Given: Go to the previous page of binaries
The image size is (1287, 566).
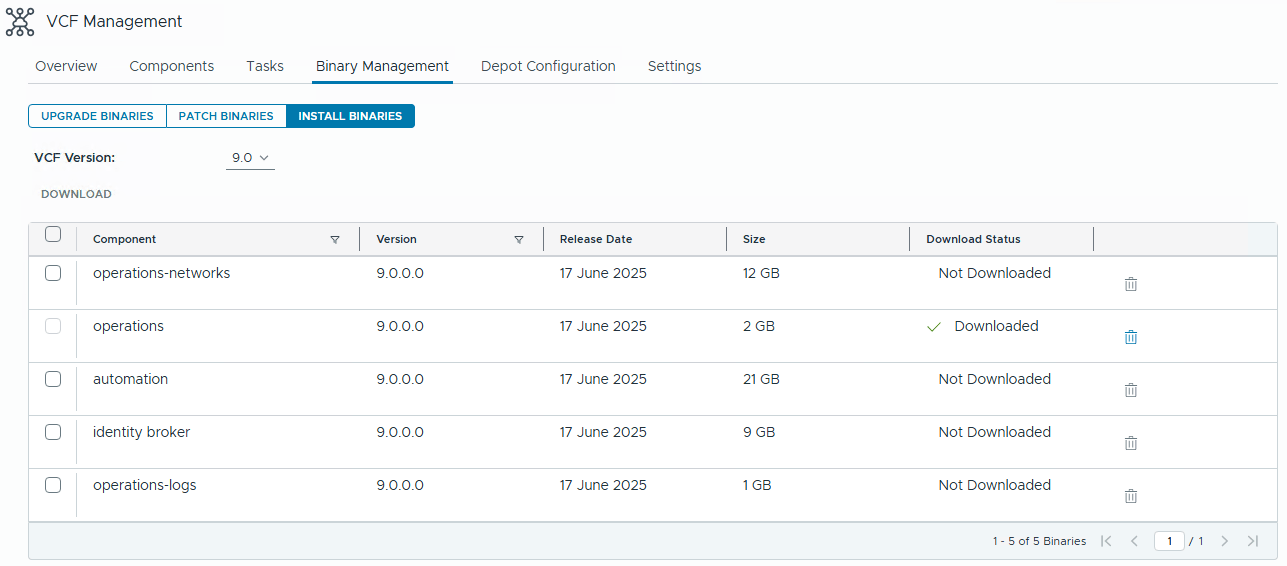Looking at the screenshot, I should point(1134,541).
